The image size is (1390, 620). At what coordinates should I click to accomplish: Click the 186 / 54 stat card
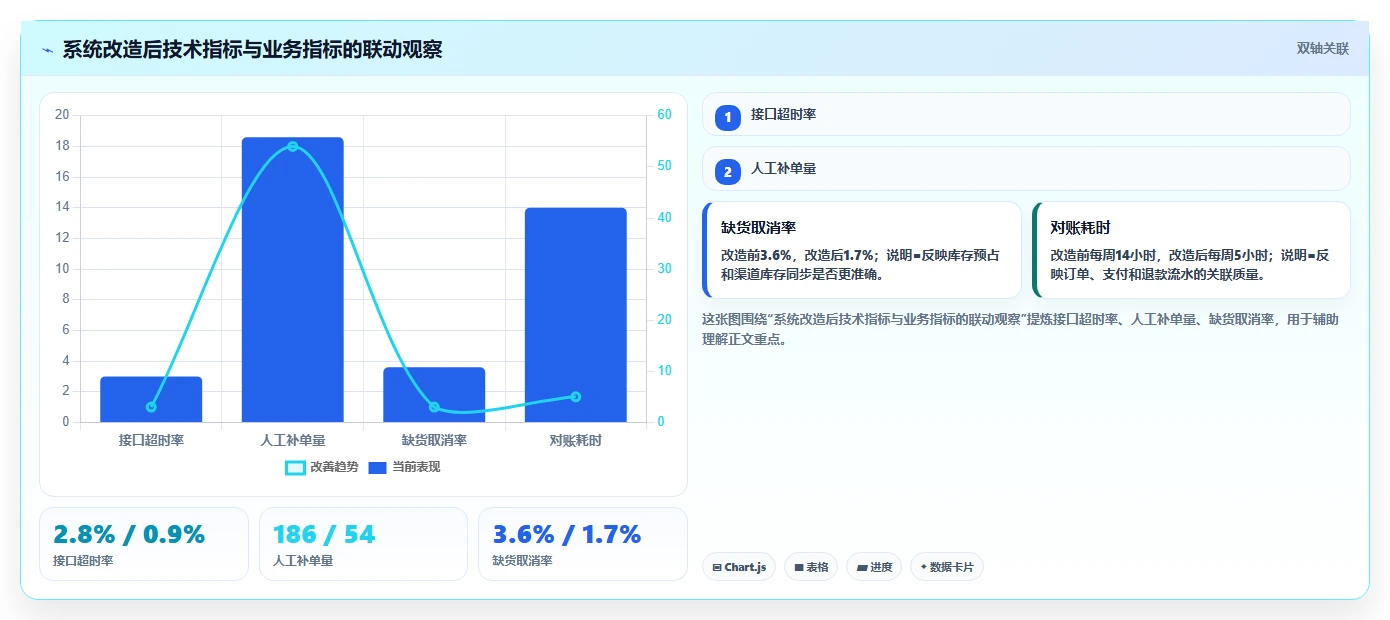pos(363,544)
